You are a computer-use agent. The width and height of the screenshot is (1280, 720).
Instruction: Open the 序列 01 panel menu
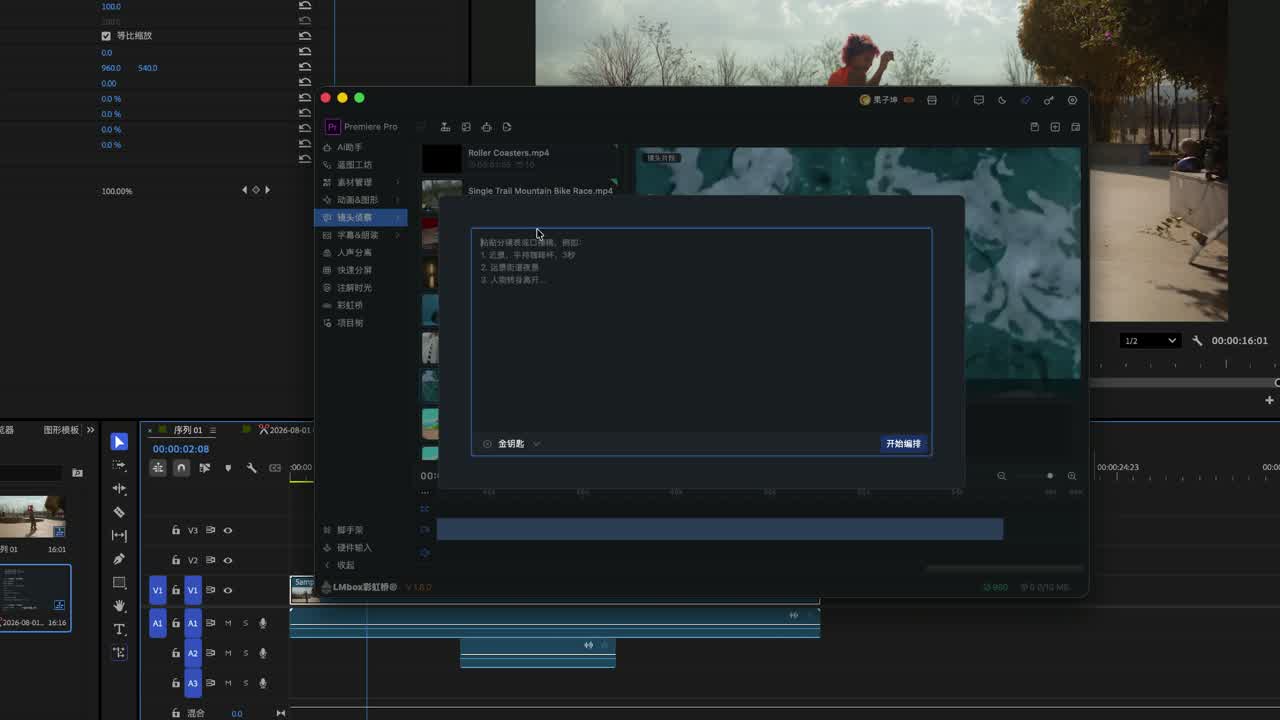pyautogui.click(x=212, y=430)
